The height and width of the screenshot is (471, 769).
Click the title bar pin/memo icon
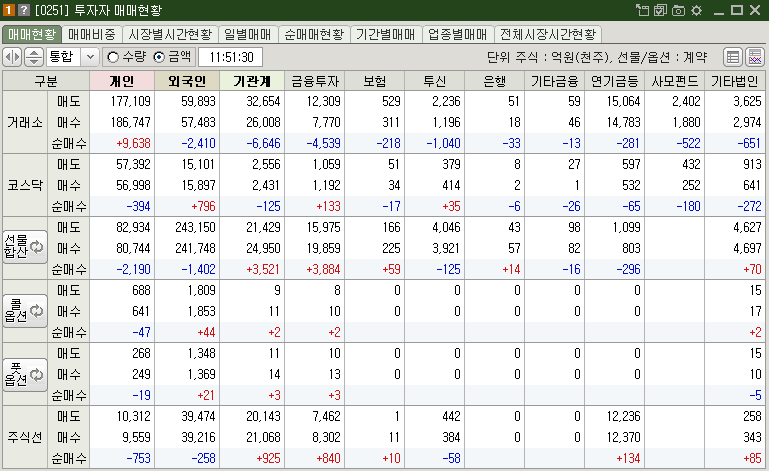click(x=642, y=10)
